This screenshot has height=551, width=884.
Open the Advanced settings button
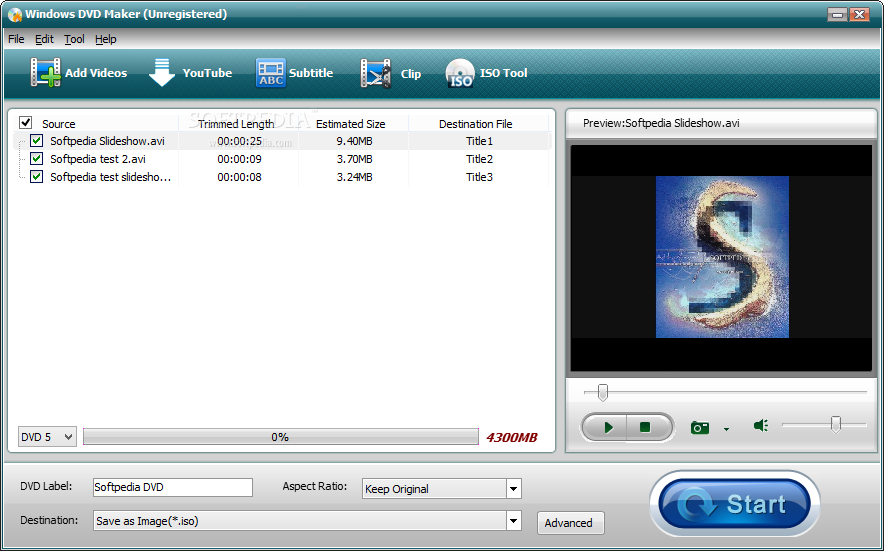coord(570,523)
